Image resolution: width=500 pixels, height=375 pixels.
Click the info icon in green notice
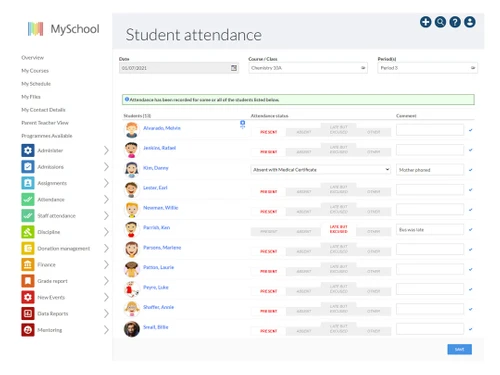[x=127, y=99]
